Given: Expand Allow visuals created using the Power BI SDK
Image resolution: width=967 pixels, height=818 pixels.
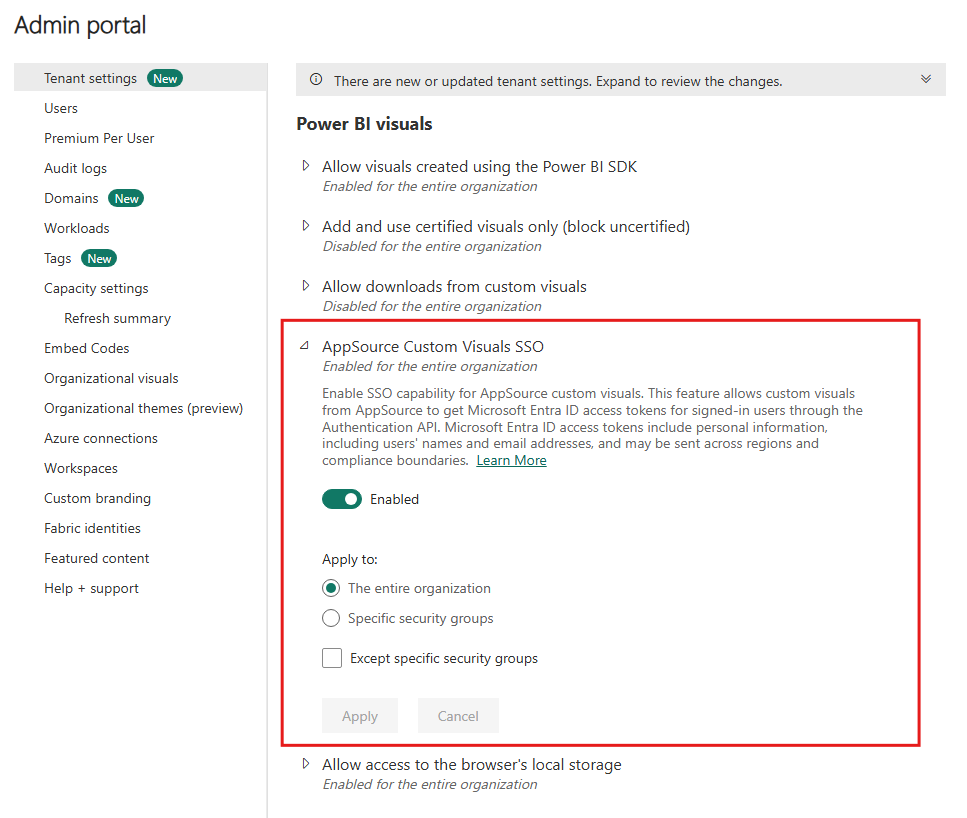Looking at the screenshot, I should click(x=305, y=167).
